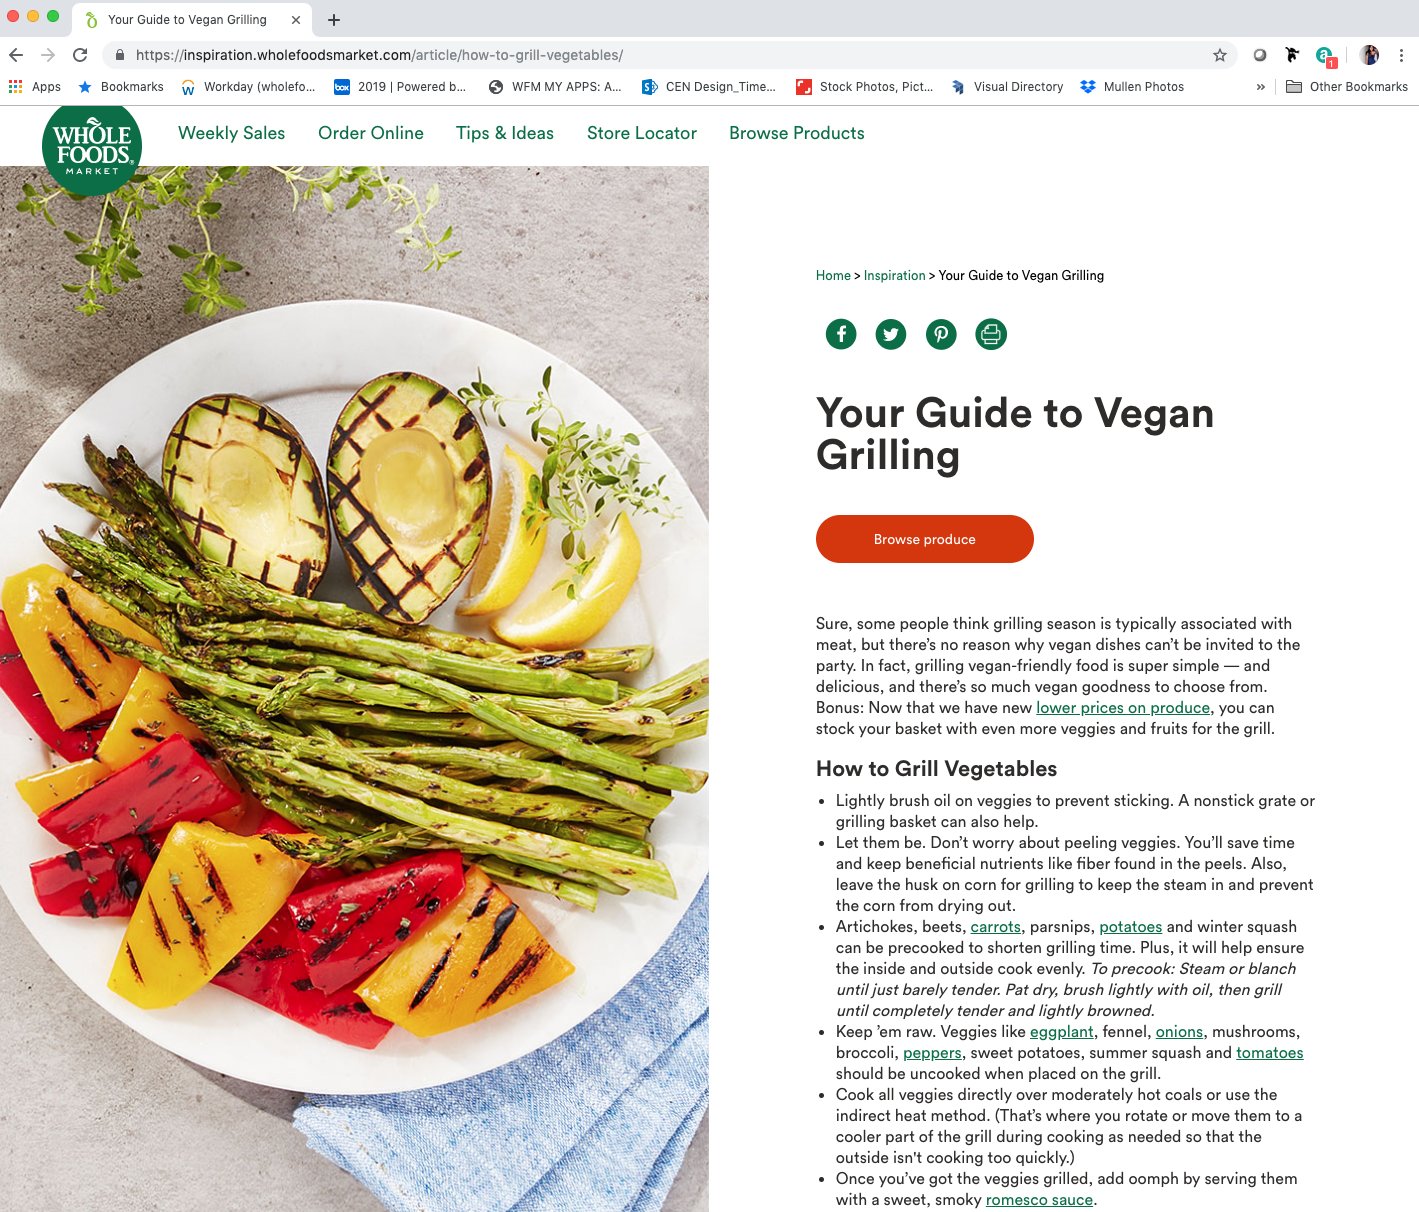This screenshot has height=1212, width=1419.
Task: Open new browser tab with plus button
Action: click(x=334, y=20)
